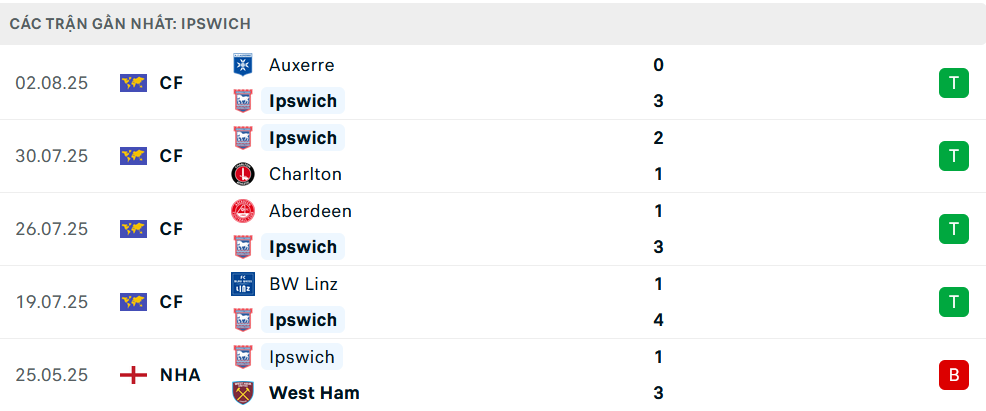Click the West Ham club crest icon
Viewport: 986px width, 411px height.
click(x=243, y=393)
